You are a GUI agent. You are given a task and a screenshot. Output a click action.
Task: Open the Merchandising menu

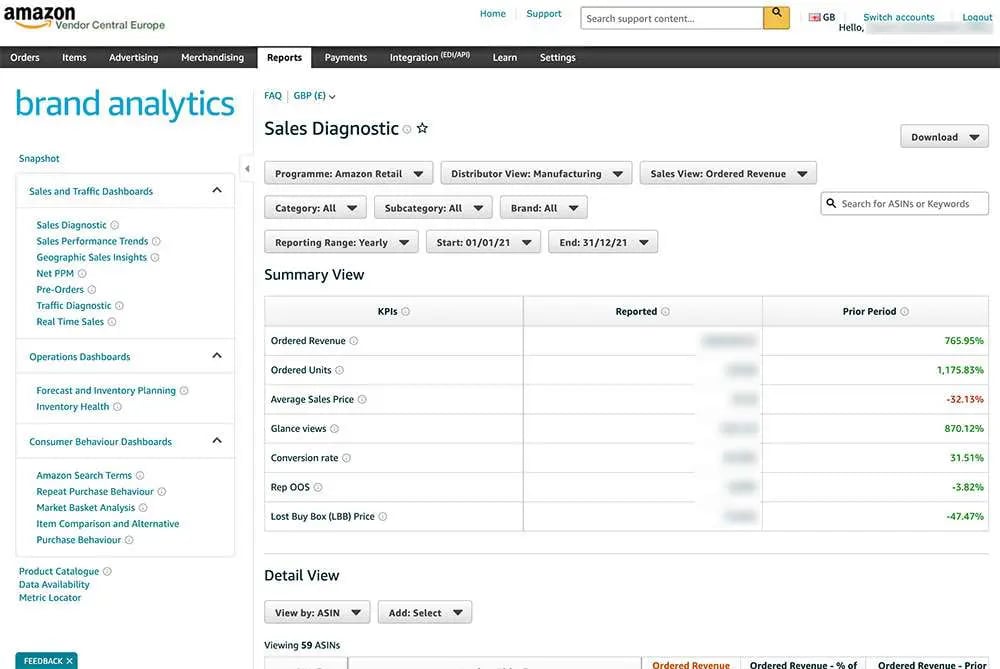[x=212, y=57]
